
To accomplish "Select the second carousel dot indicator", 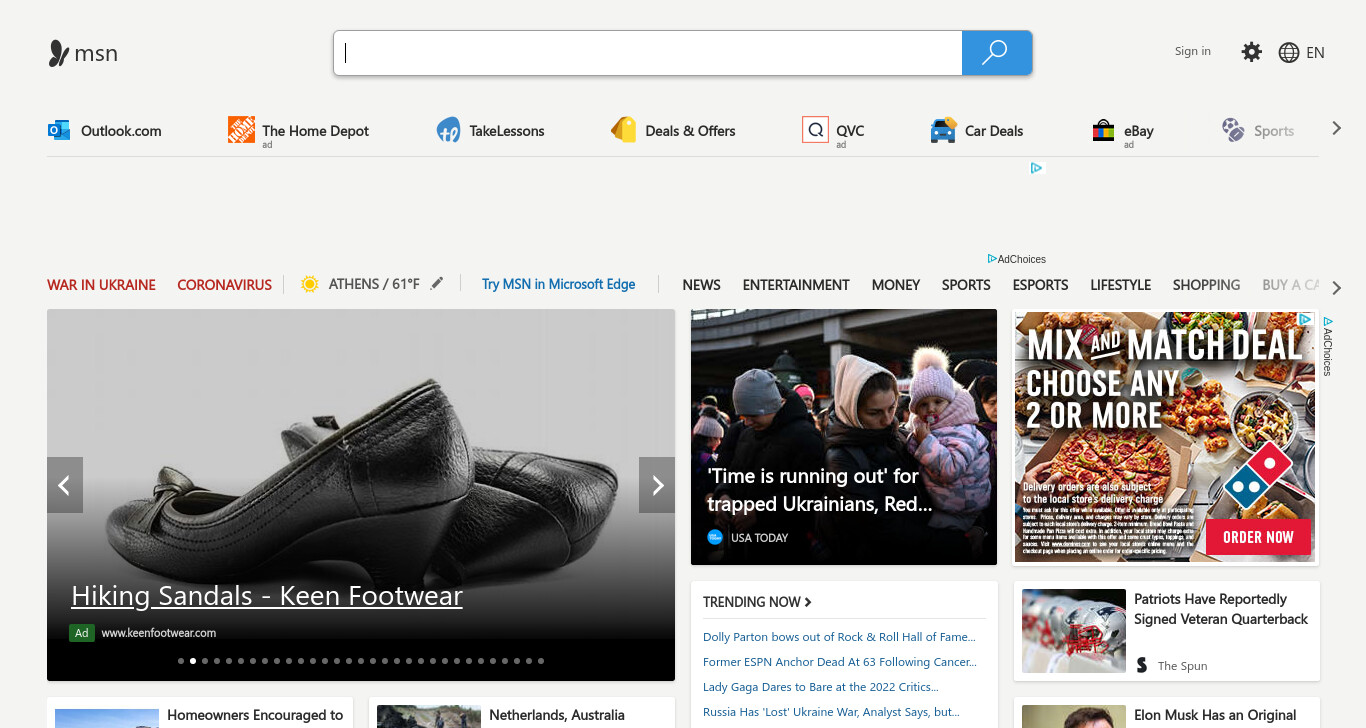I will [193, 661].
